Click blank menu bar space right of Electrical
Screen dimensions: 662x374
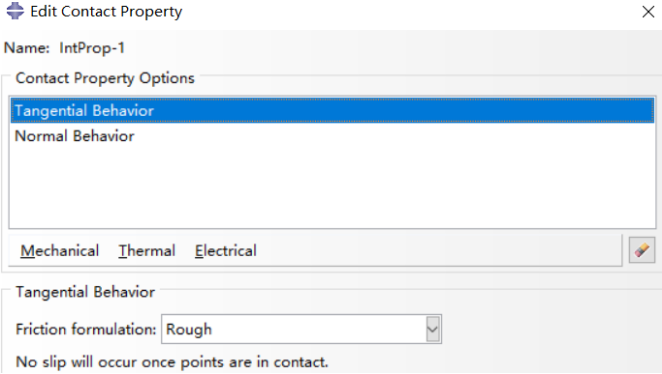pyautogui.click(x=439, y=251)
